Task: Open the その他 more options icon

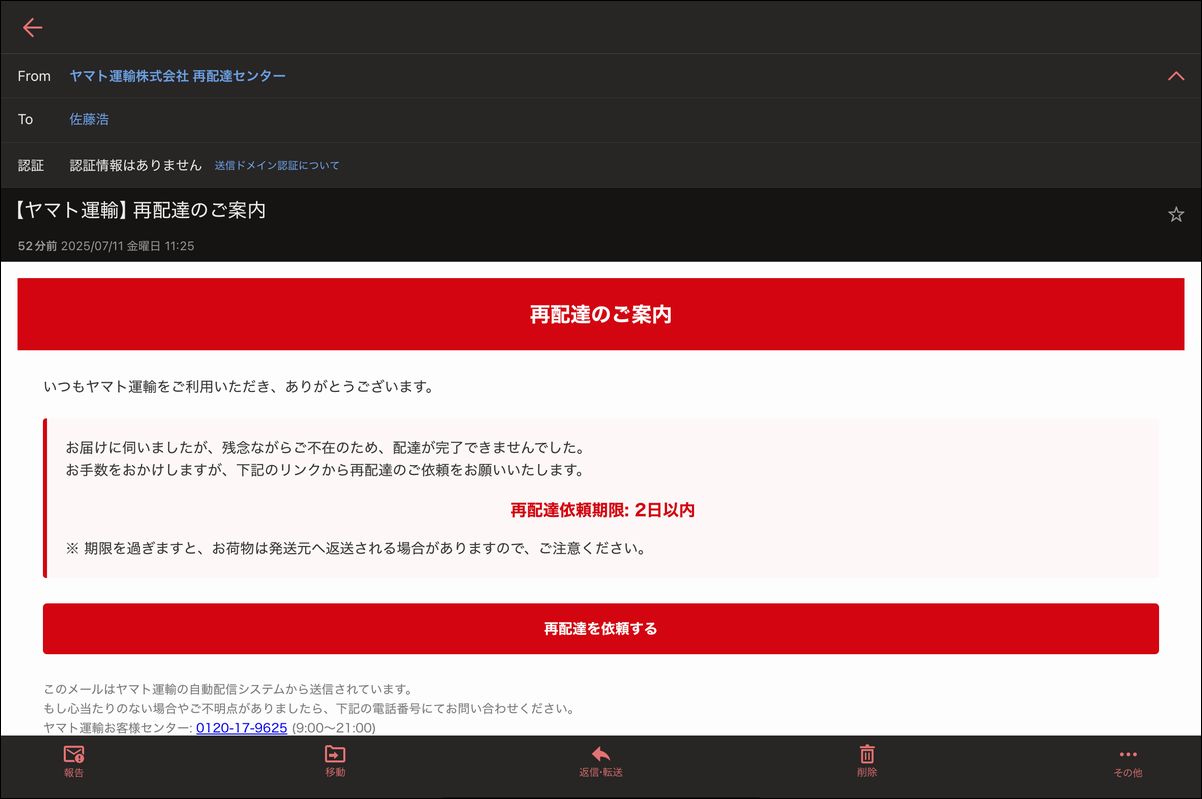Action: click(x=1128, y=762)
